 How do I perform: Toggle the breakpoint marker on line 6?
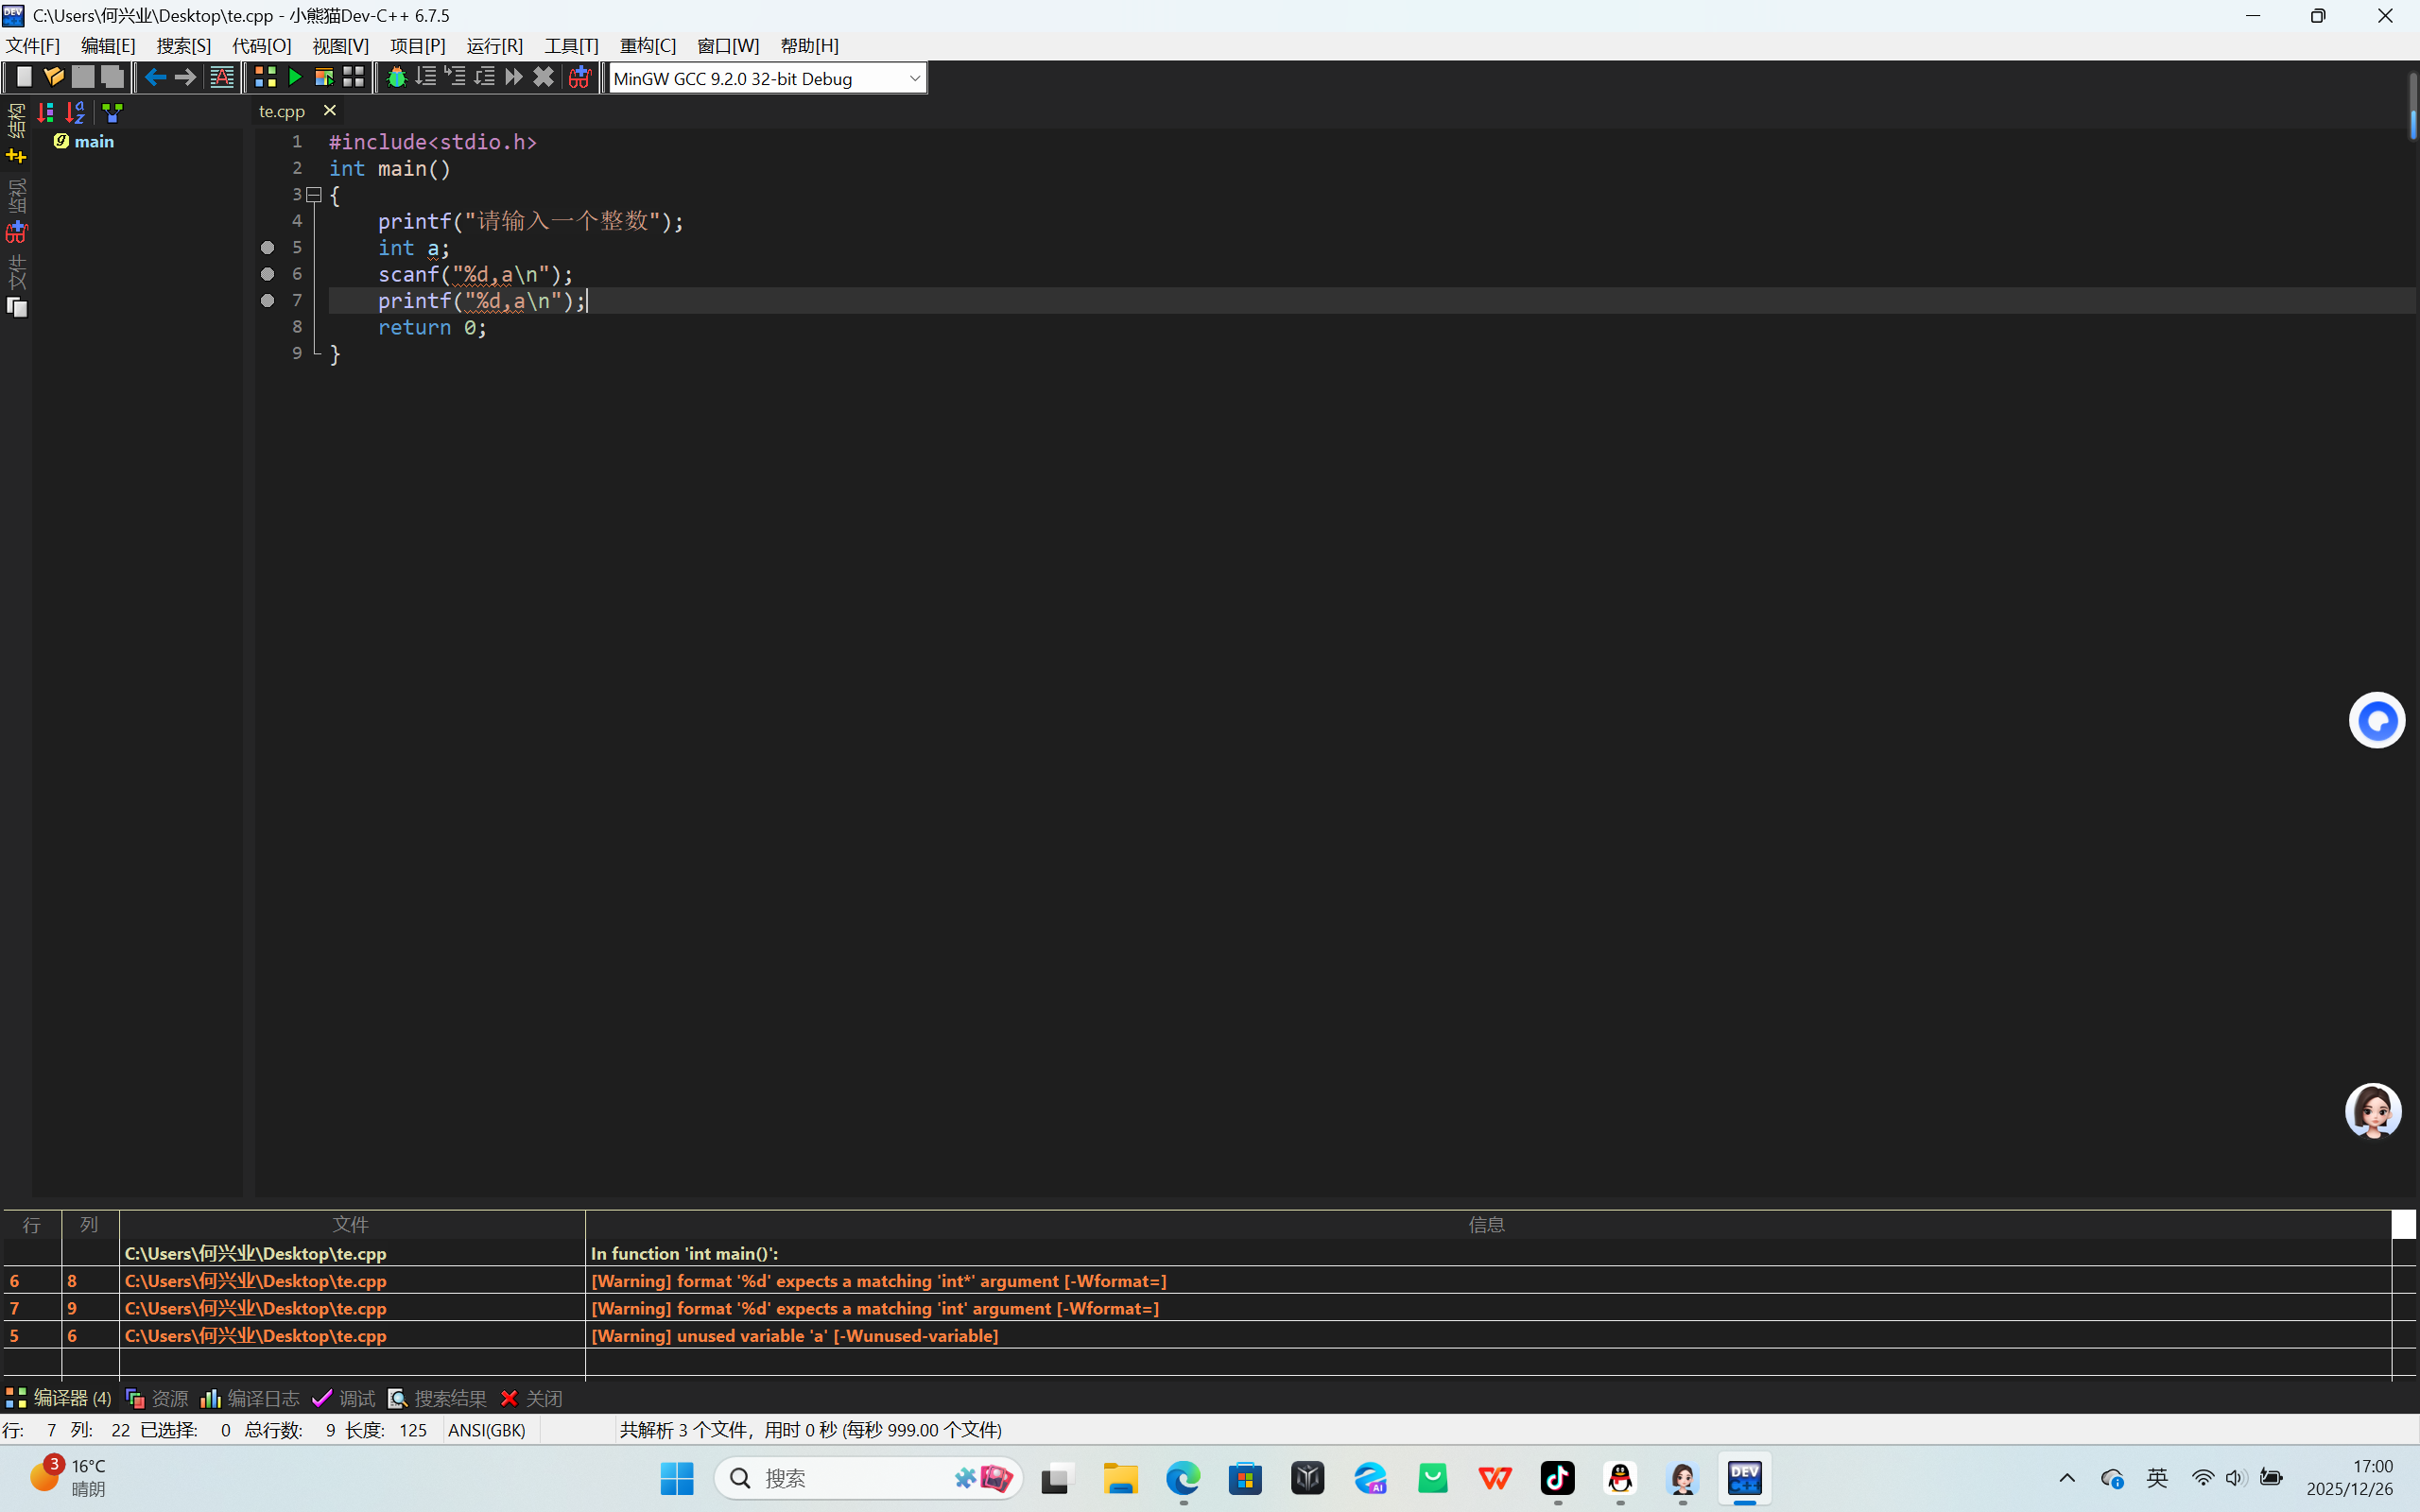point(267,274)
